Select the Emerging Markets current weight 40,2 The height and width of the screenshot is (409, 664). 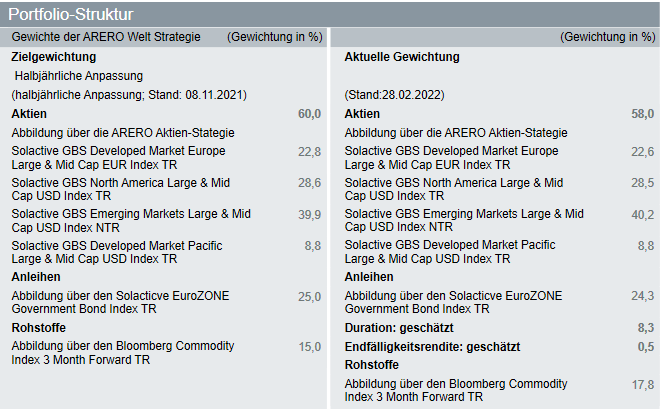coord(643,215)
